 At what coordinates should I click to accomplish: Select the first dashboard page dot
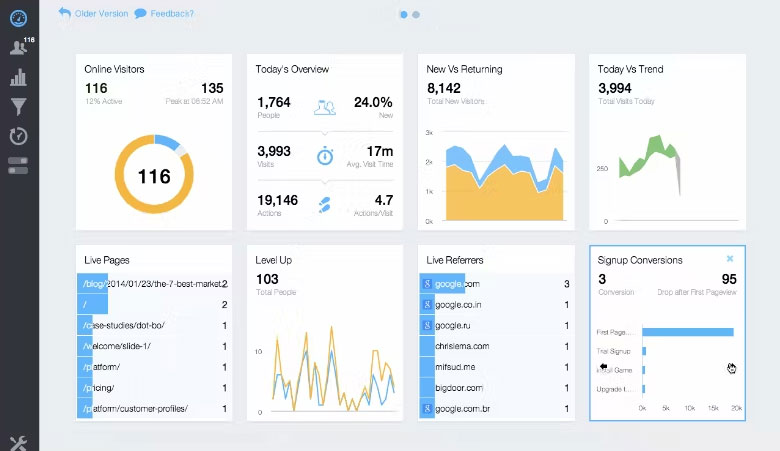[403, 15]
